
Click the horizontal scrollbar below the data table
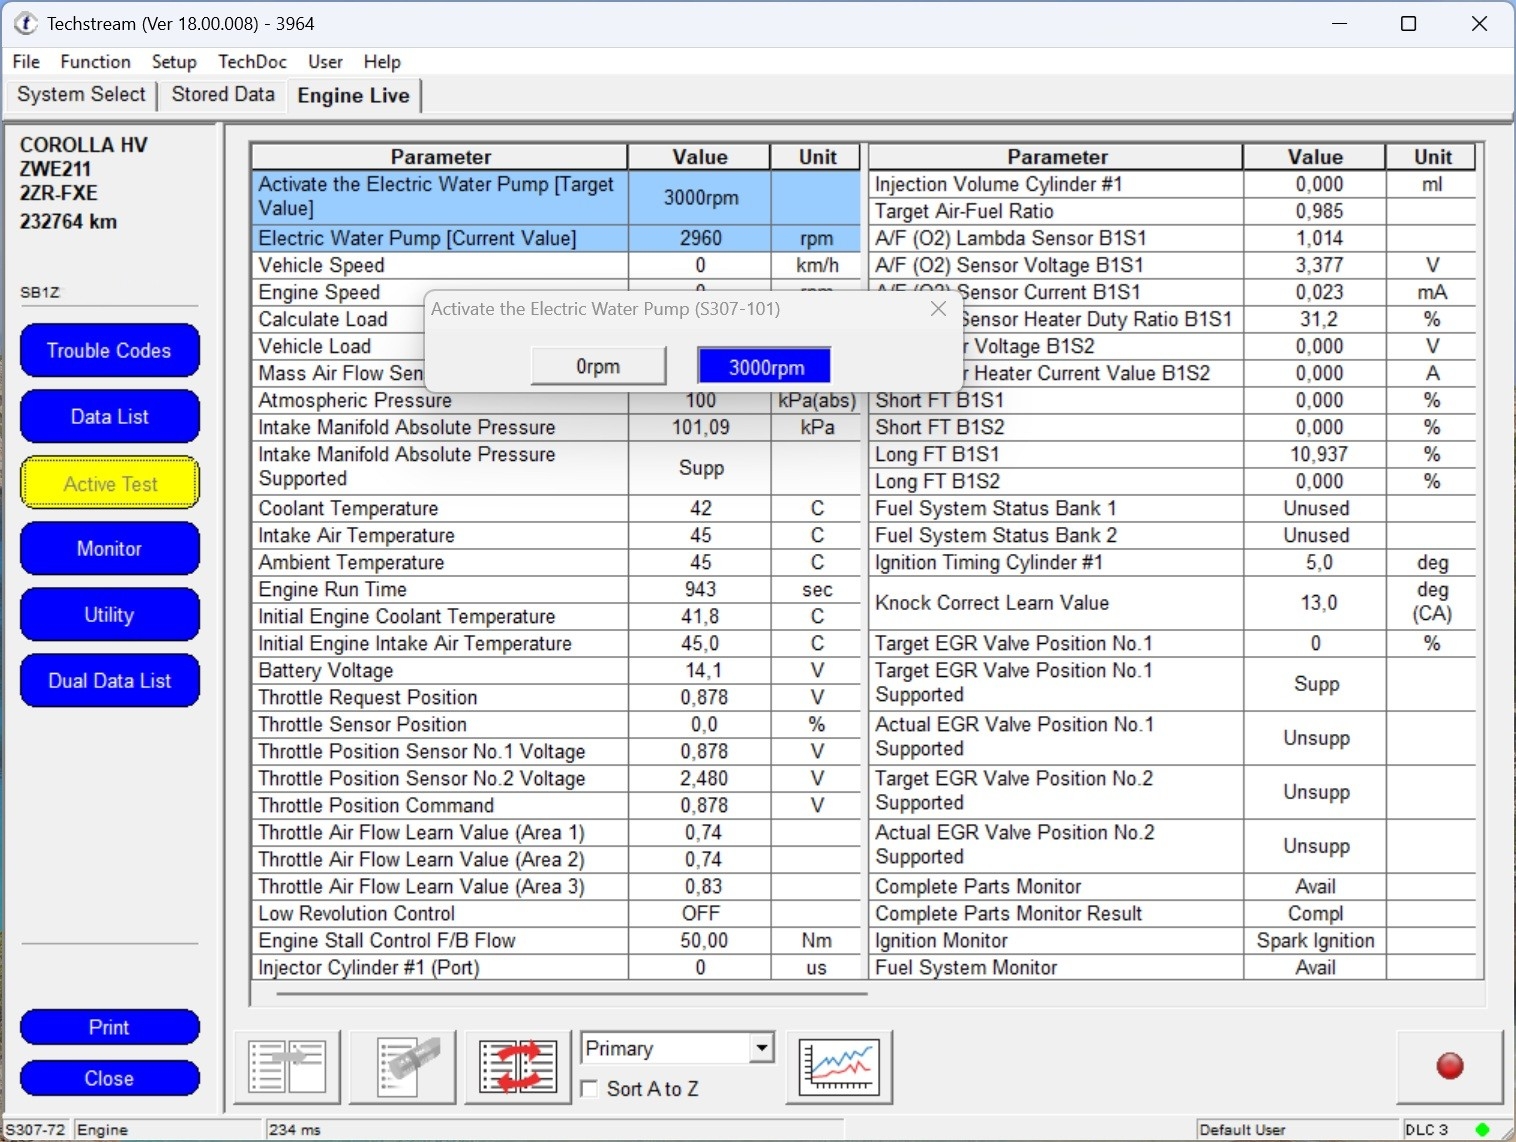(572, 994)
